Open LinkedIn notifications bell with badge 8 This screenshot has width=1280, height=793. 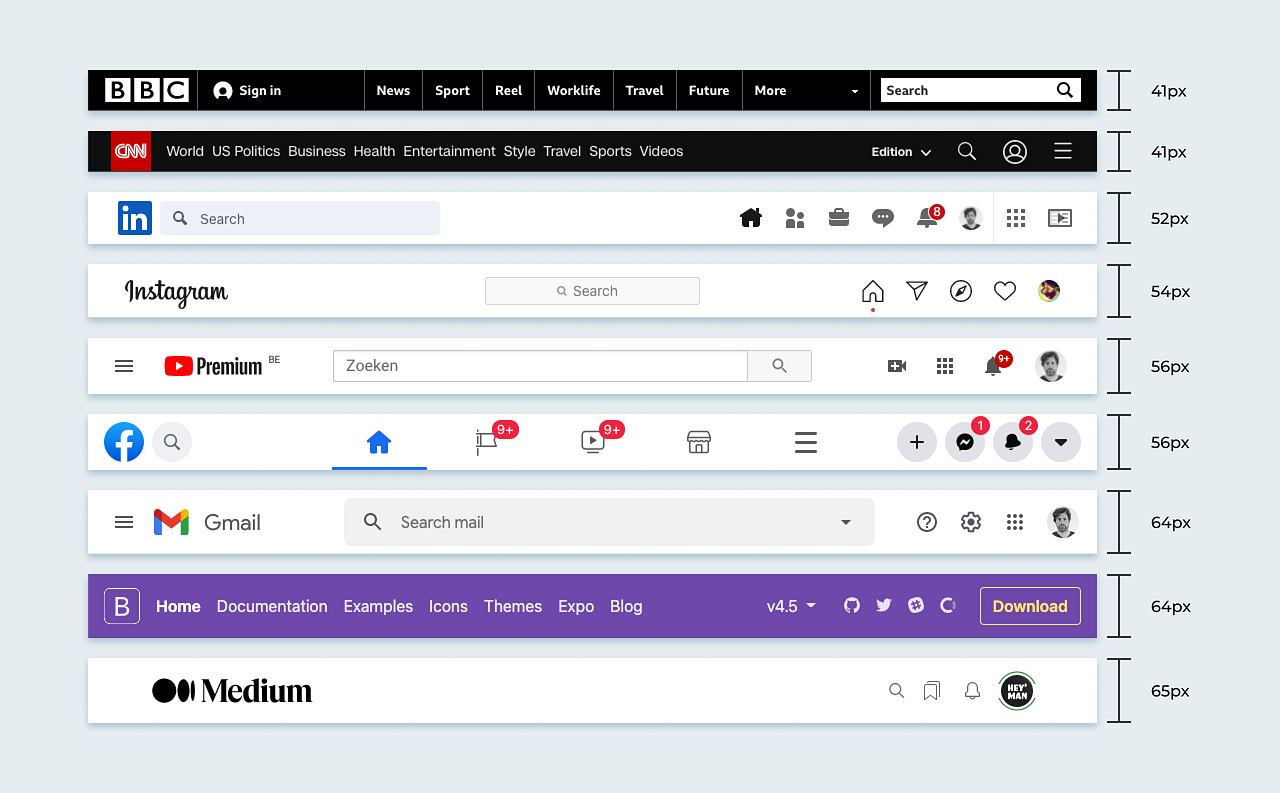(x=927, y=218)
